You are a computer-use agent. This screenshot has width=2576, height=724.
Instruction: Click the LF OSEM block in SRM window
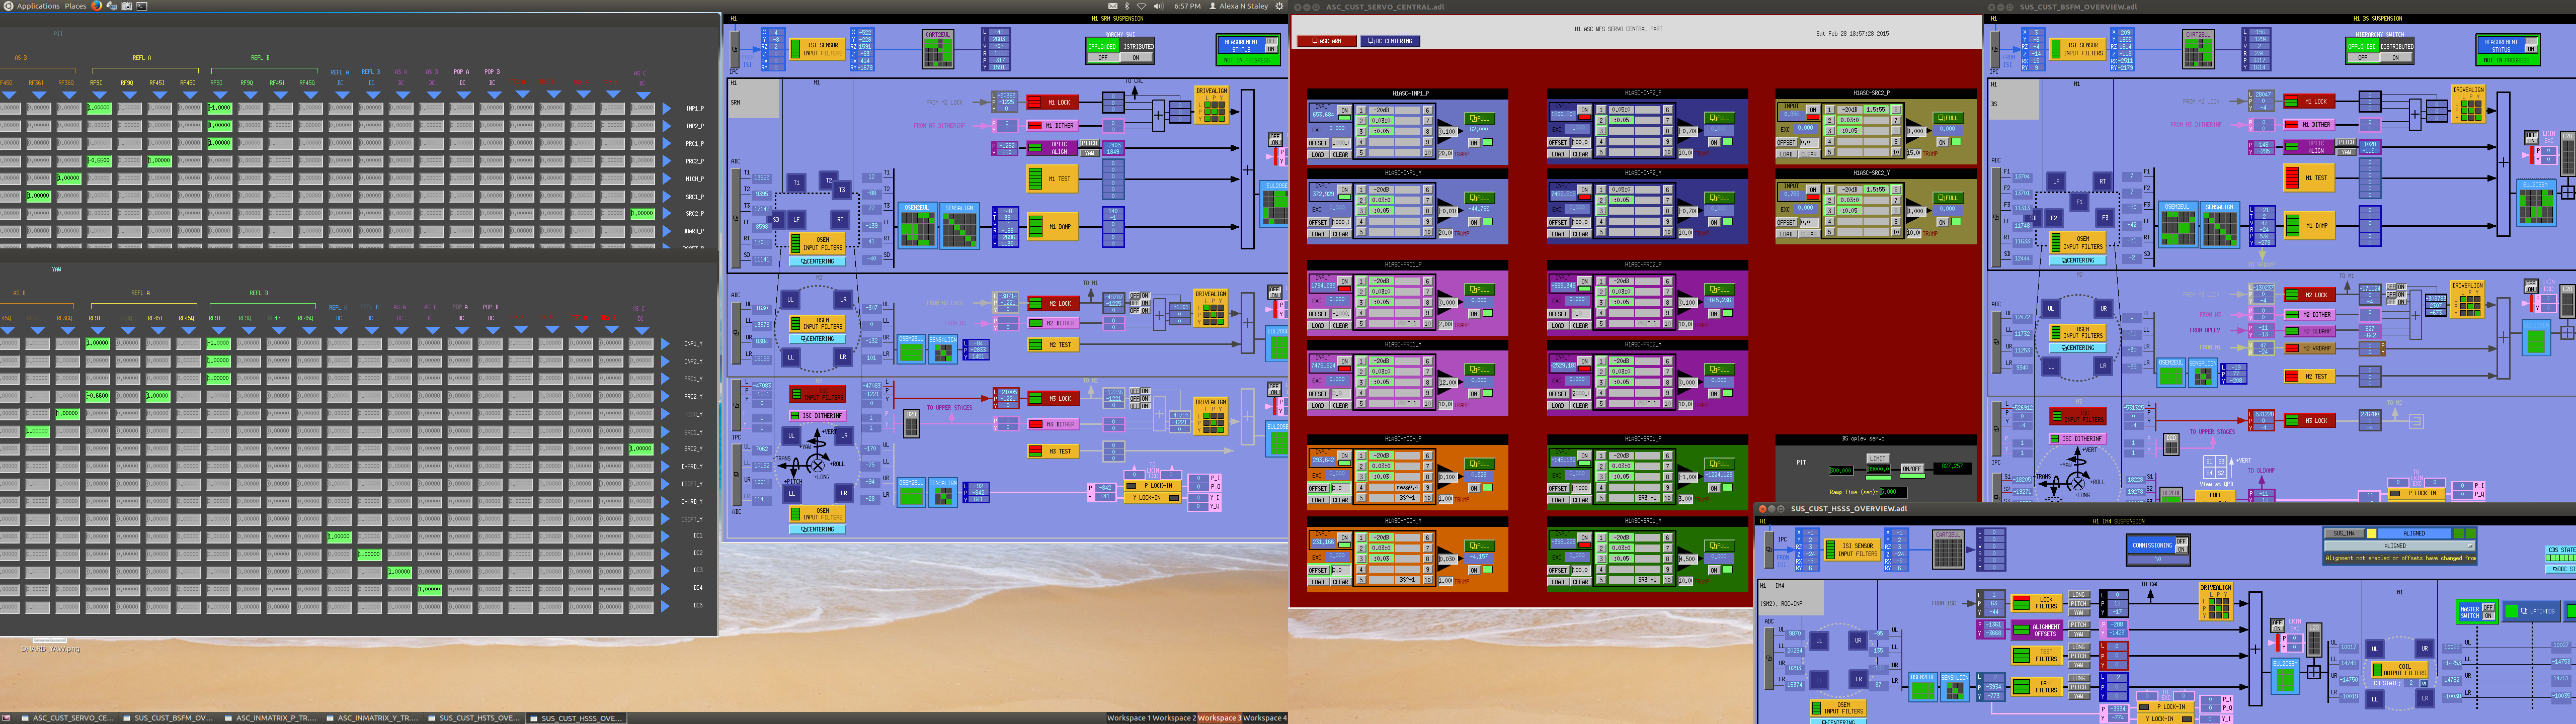797,219
